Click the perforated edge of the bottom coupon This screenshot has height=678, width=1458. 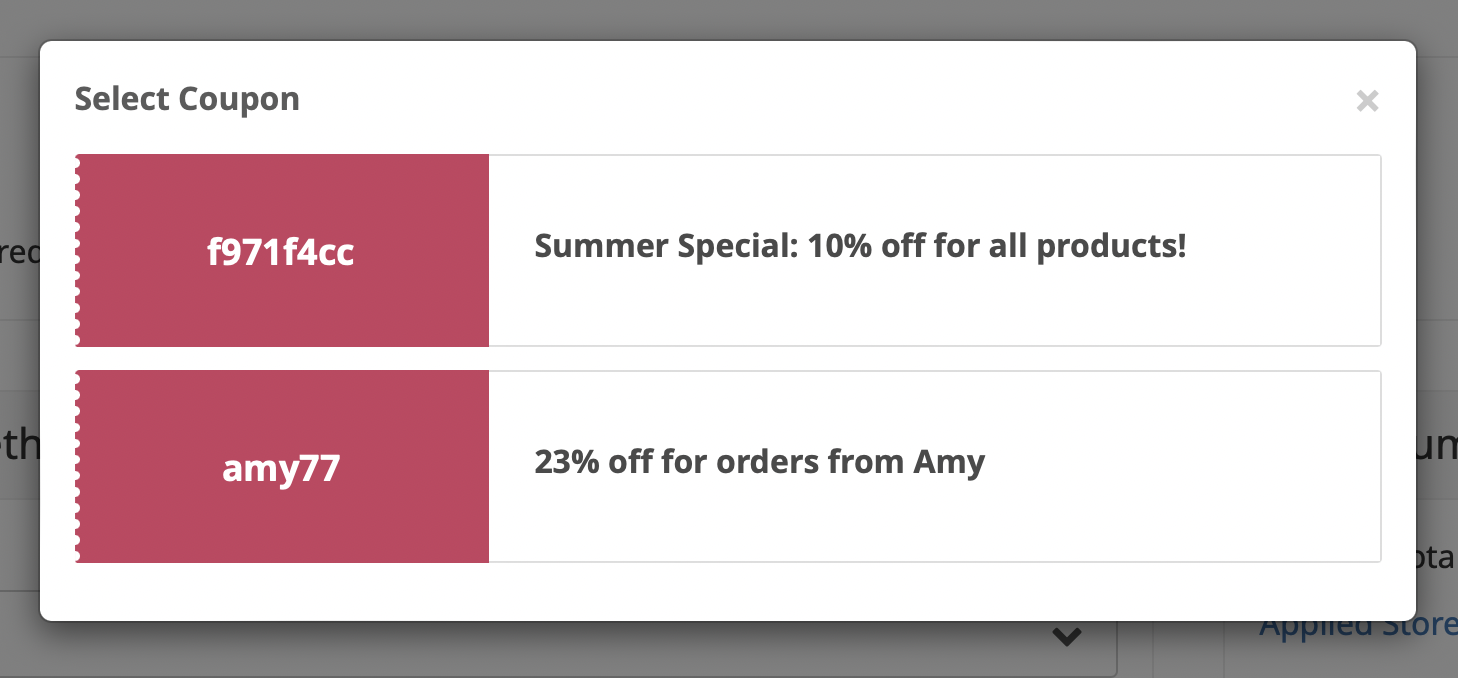[x=78, y=466]
